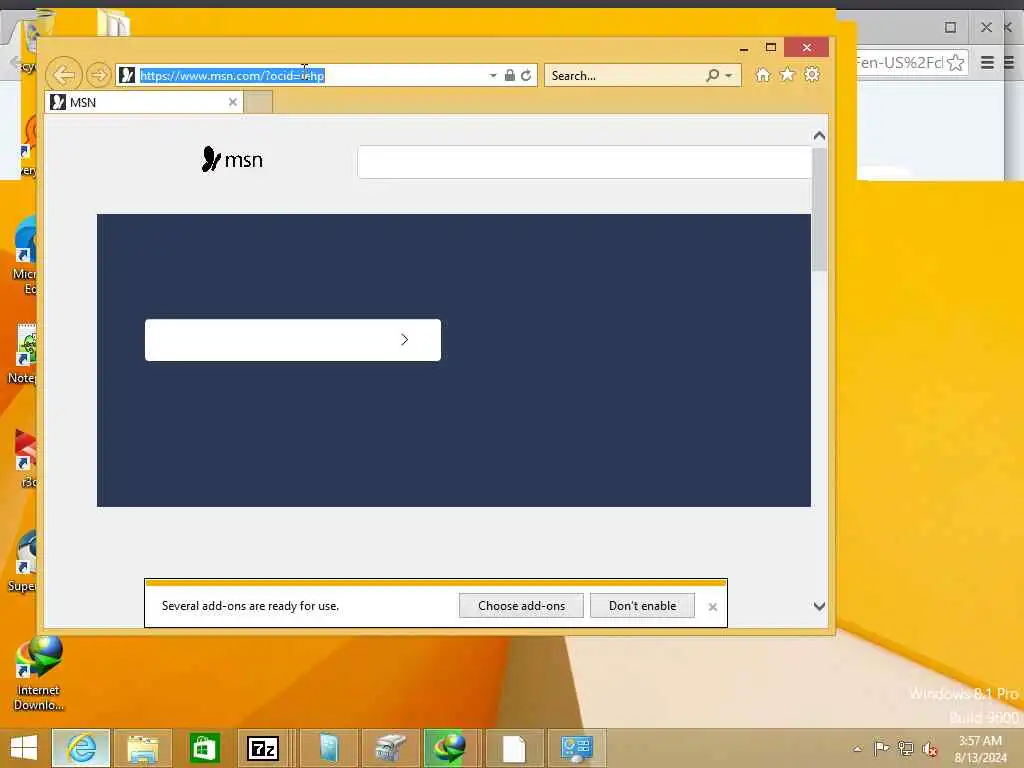Click Internet Explorer taskbar icon

81,748
